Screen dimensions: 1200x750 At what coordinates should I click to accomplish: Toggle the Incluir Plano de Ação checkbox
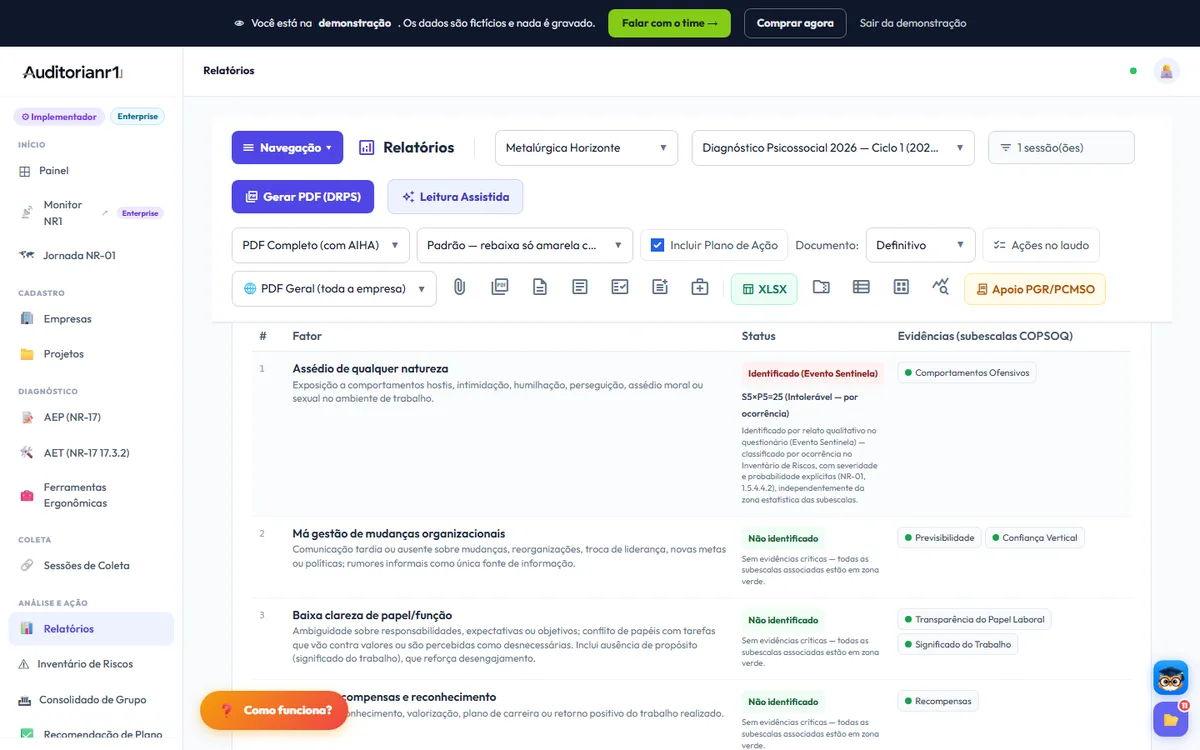(657, 245)
